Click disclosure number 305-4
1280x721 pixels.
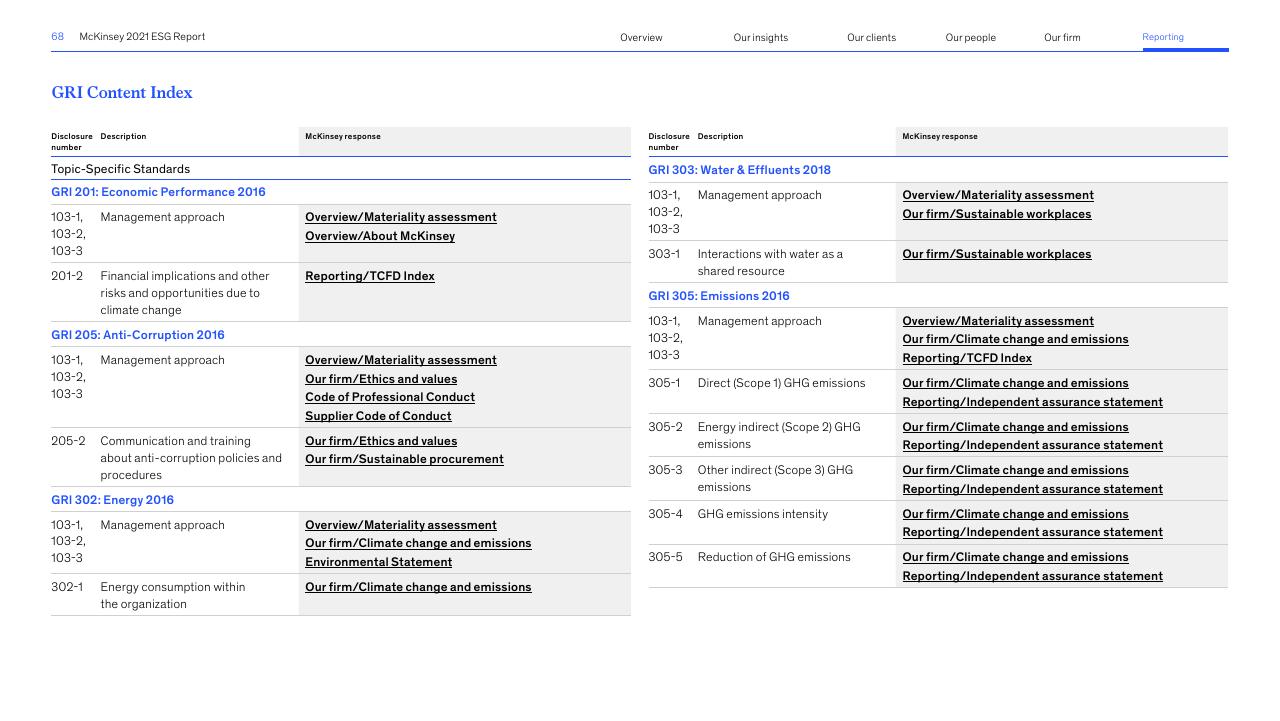click(x=665, y=514)
